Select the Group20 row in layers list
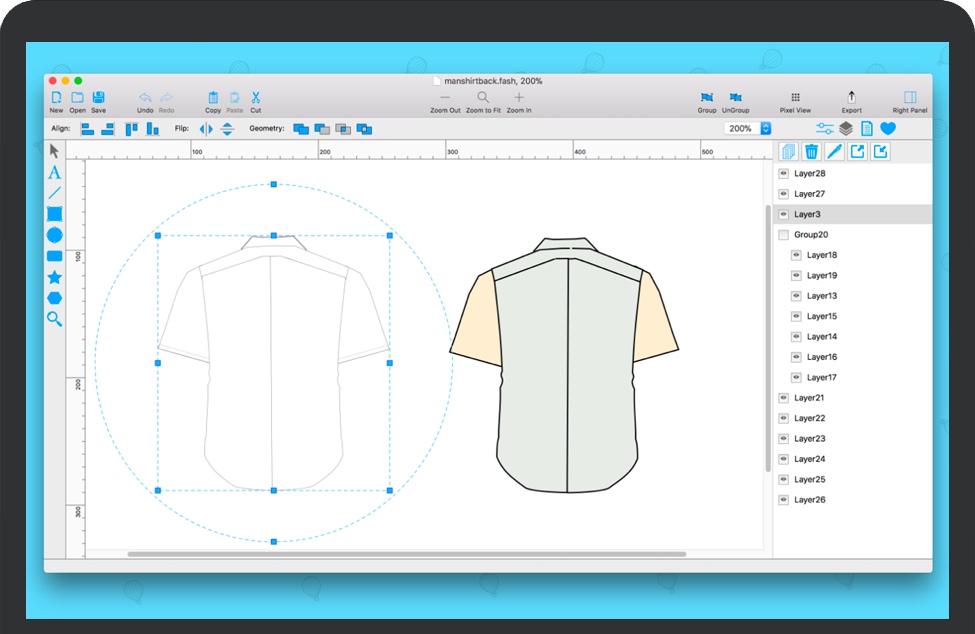This screenshot has height=634, width=975. coord(811,235)
